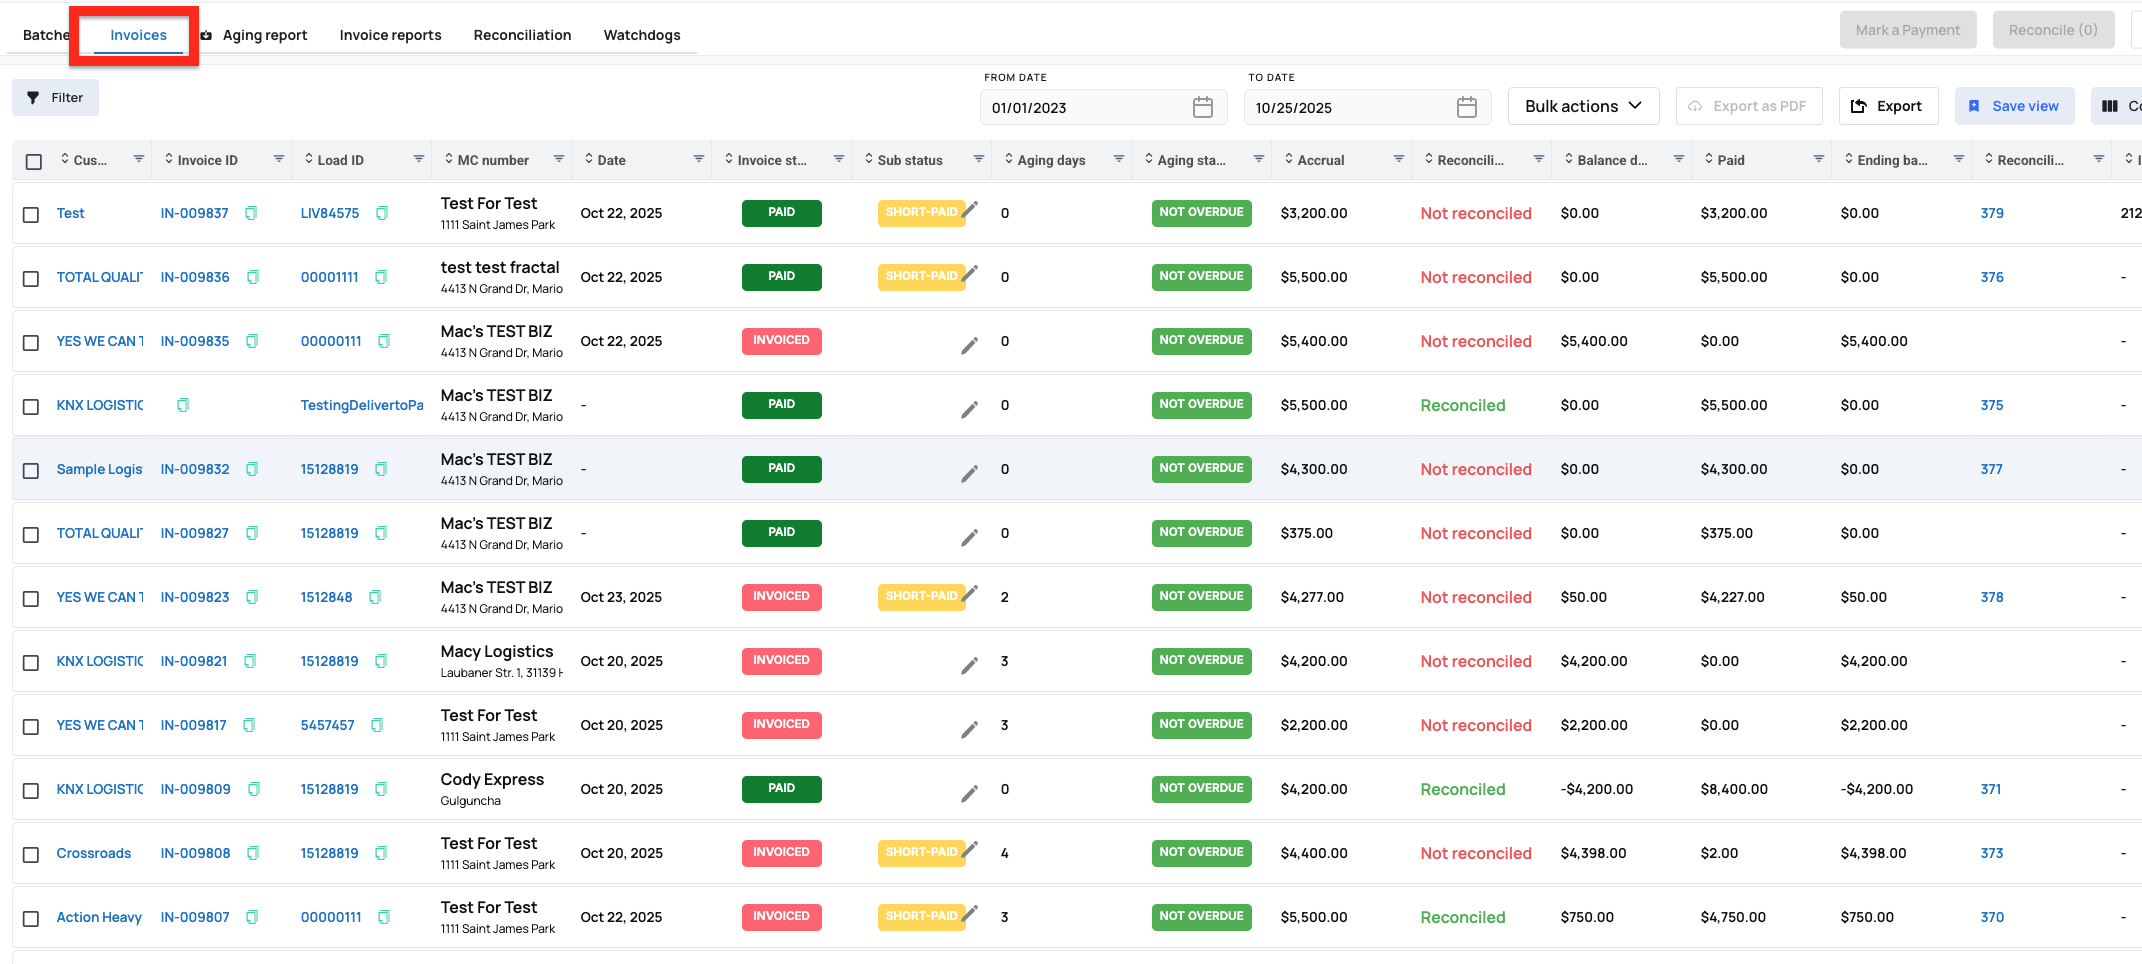Edit sub status pencil for IN-009835
2142x964 pixels.
pyautogui.click(x=969, y=345)
